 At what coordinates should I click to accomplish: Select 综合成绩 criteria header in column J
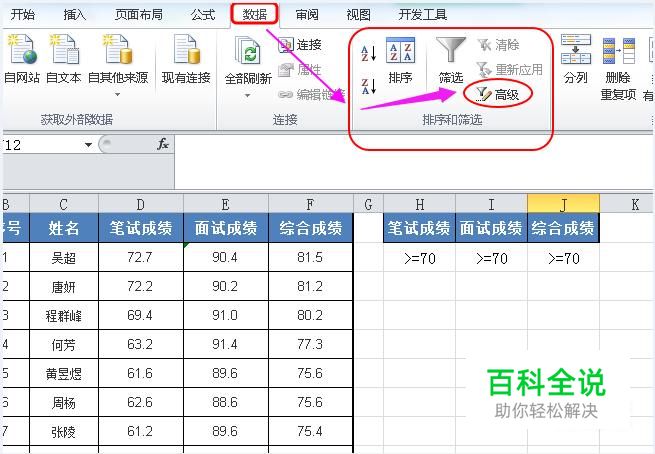563,228
